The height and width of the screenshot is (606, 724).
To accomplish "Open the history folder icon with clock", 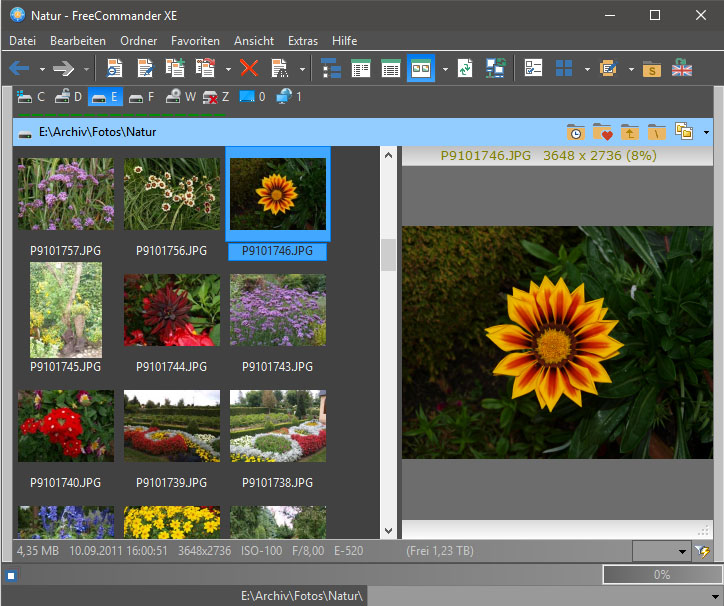I will (575, 132).
